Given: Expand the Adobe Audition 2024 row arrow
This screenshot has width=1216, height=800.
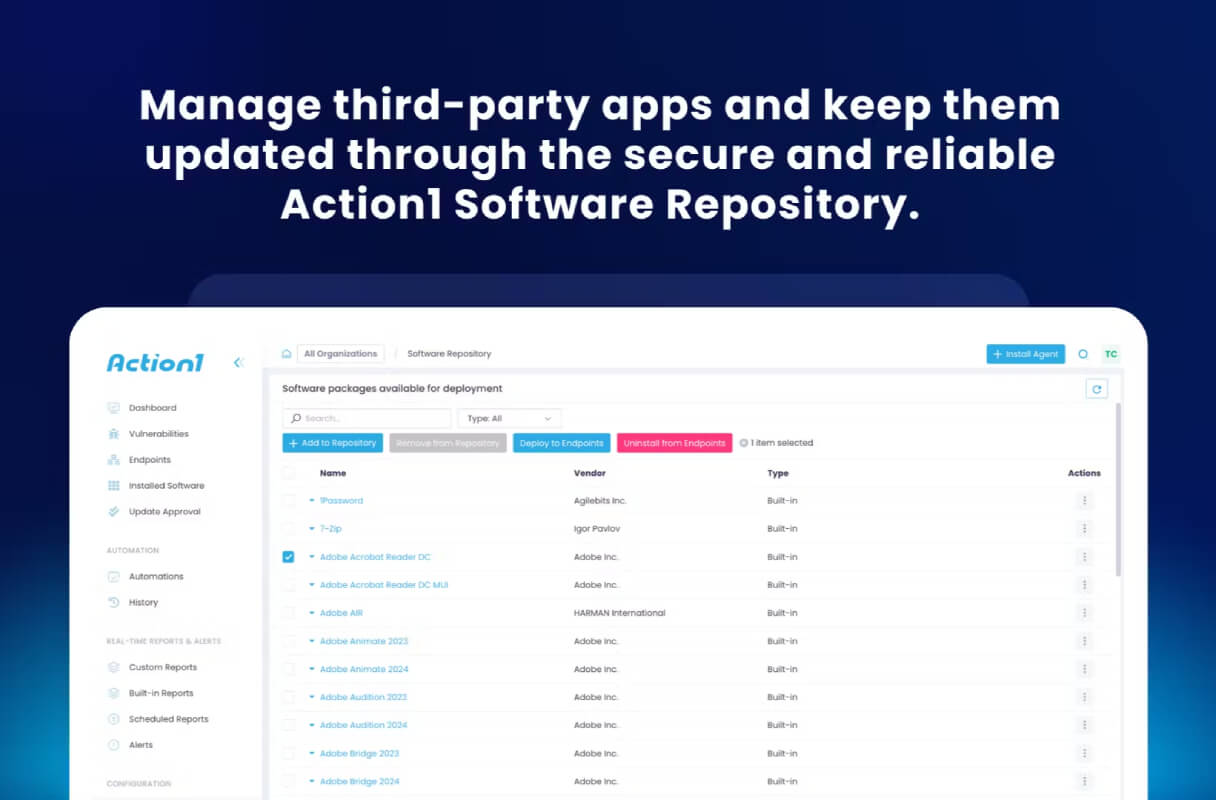Looking at the screenshot, I should point(312,725).
